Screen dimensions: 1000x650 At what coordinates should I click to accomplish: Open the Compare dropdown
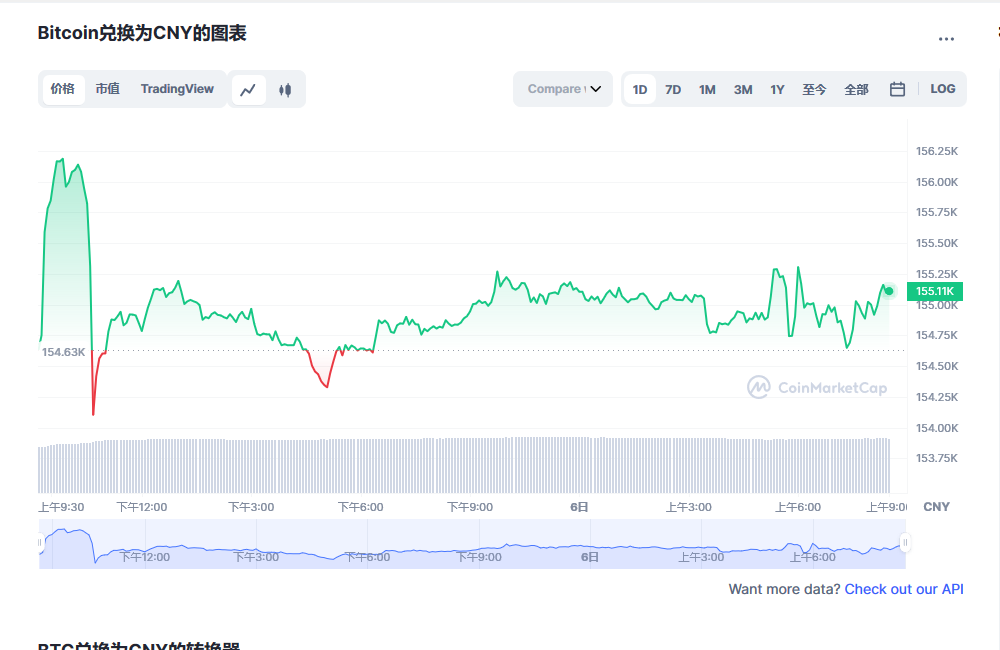[x=563, y=89]
